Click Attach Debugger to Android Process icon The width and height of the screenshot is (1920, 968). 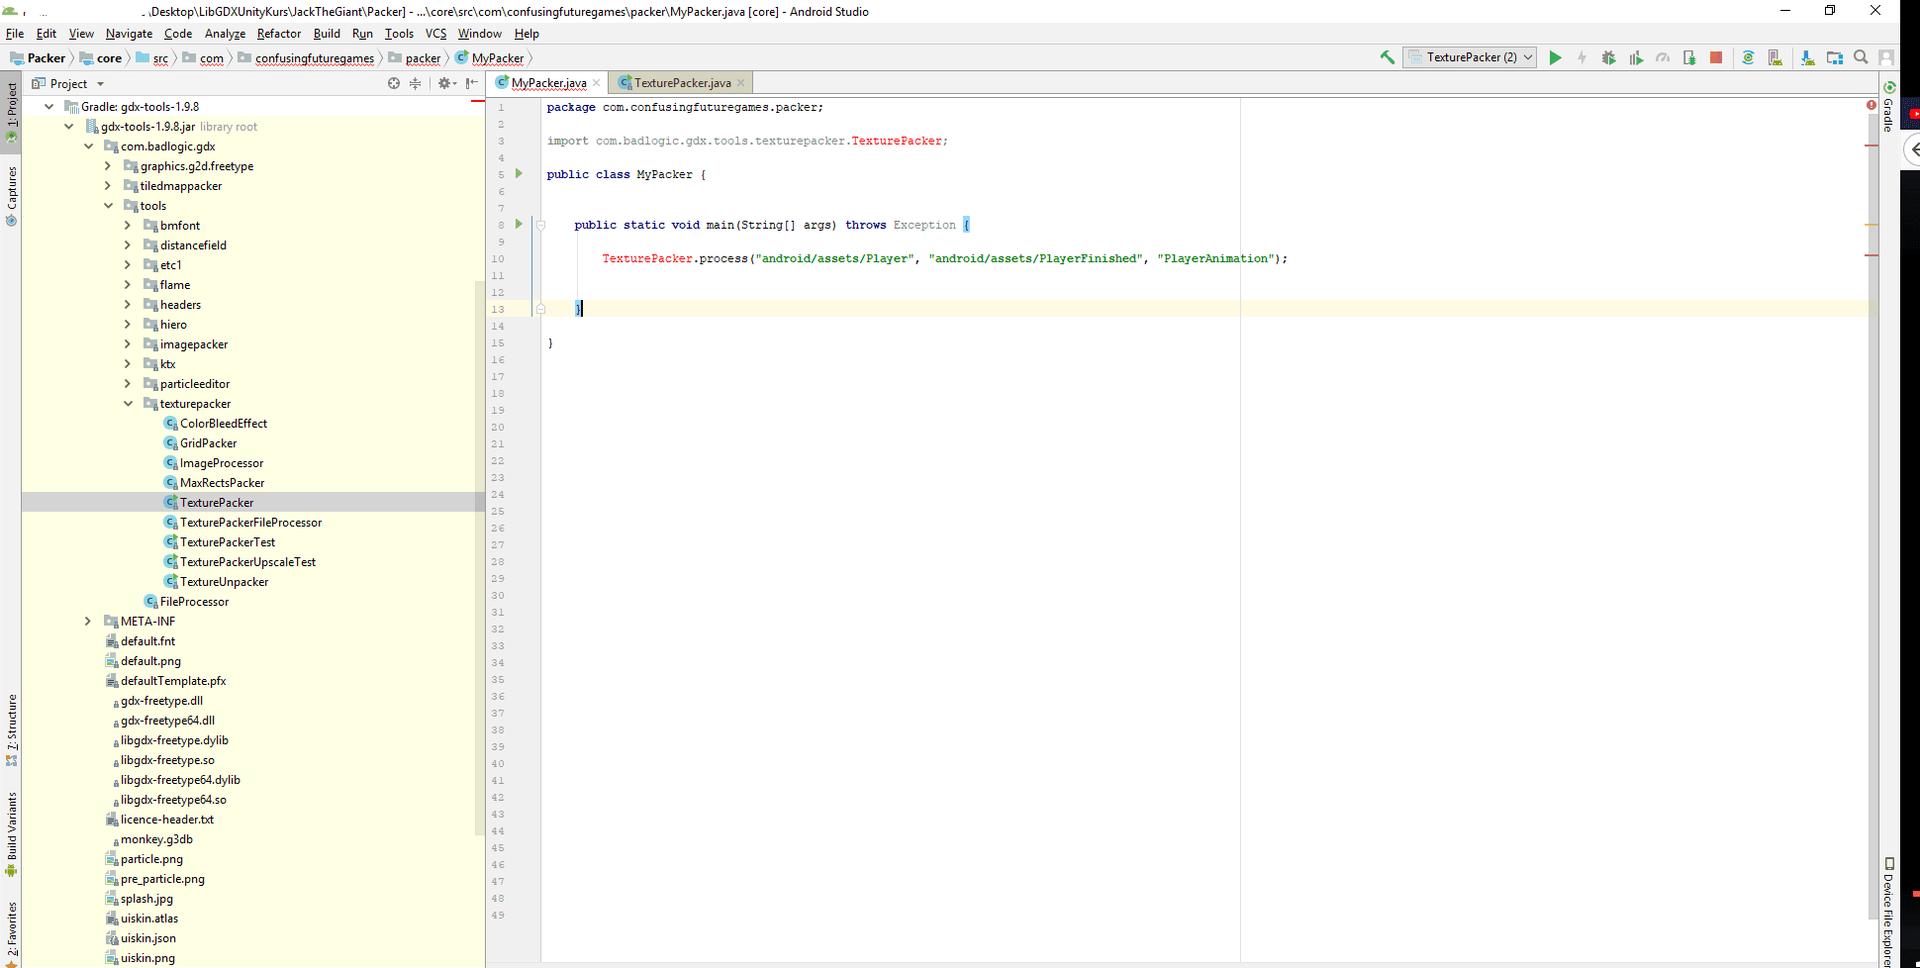[1690, 58]
